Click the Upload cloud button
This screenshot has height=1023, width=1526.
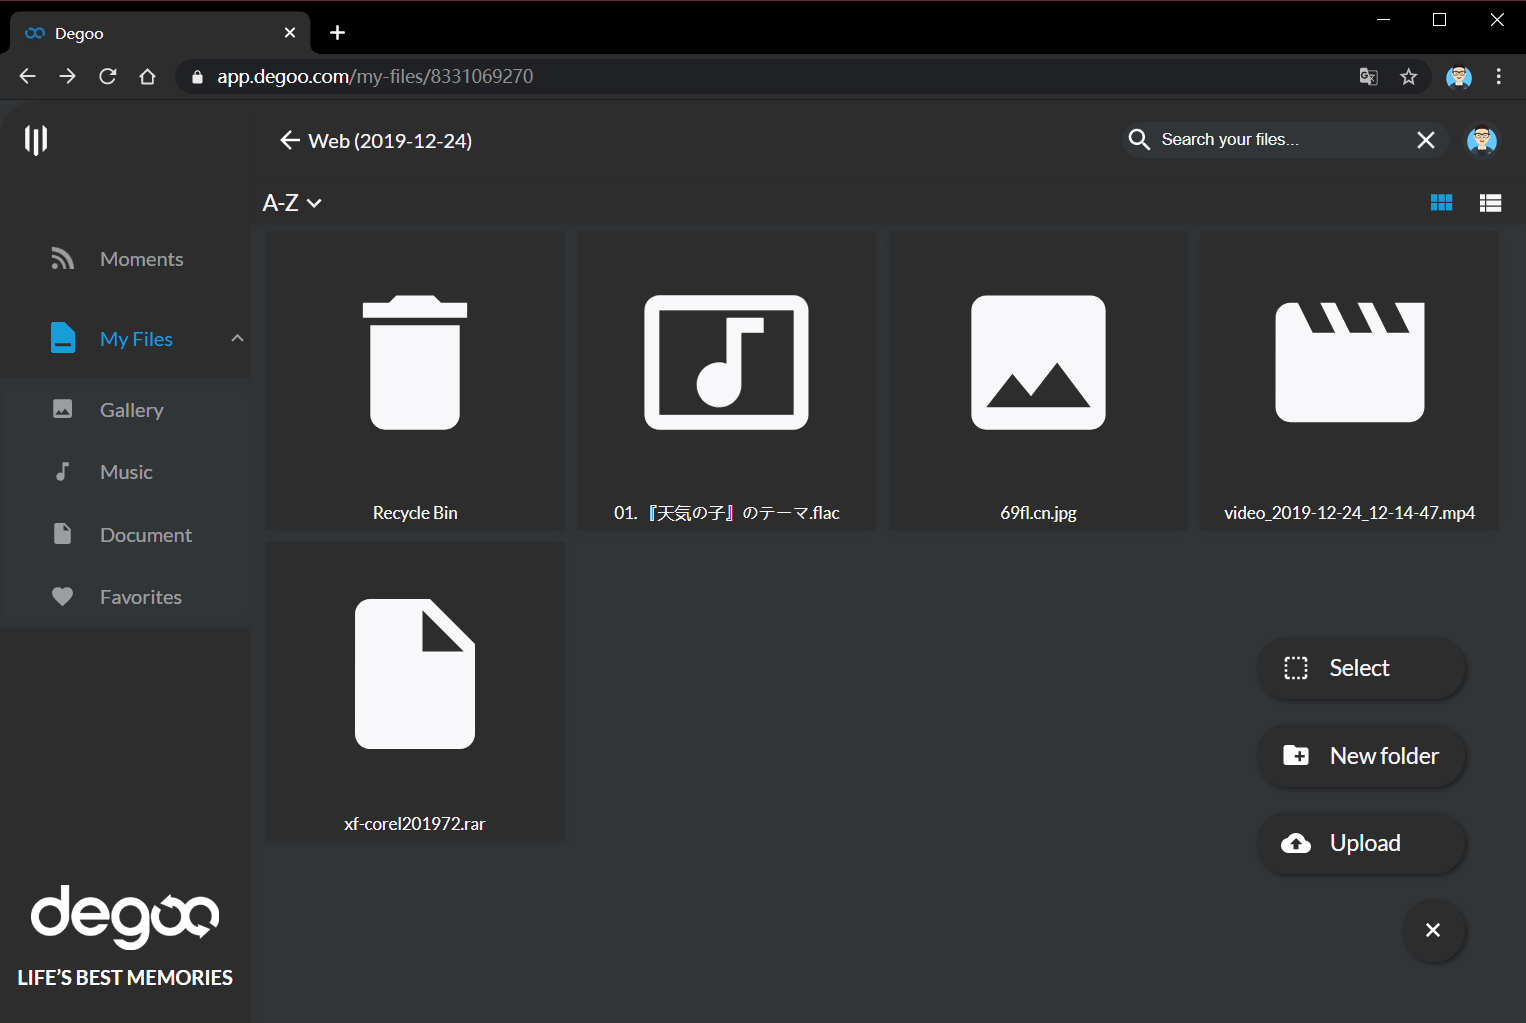[1361, 843]
